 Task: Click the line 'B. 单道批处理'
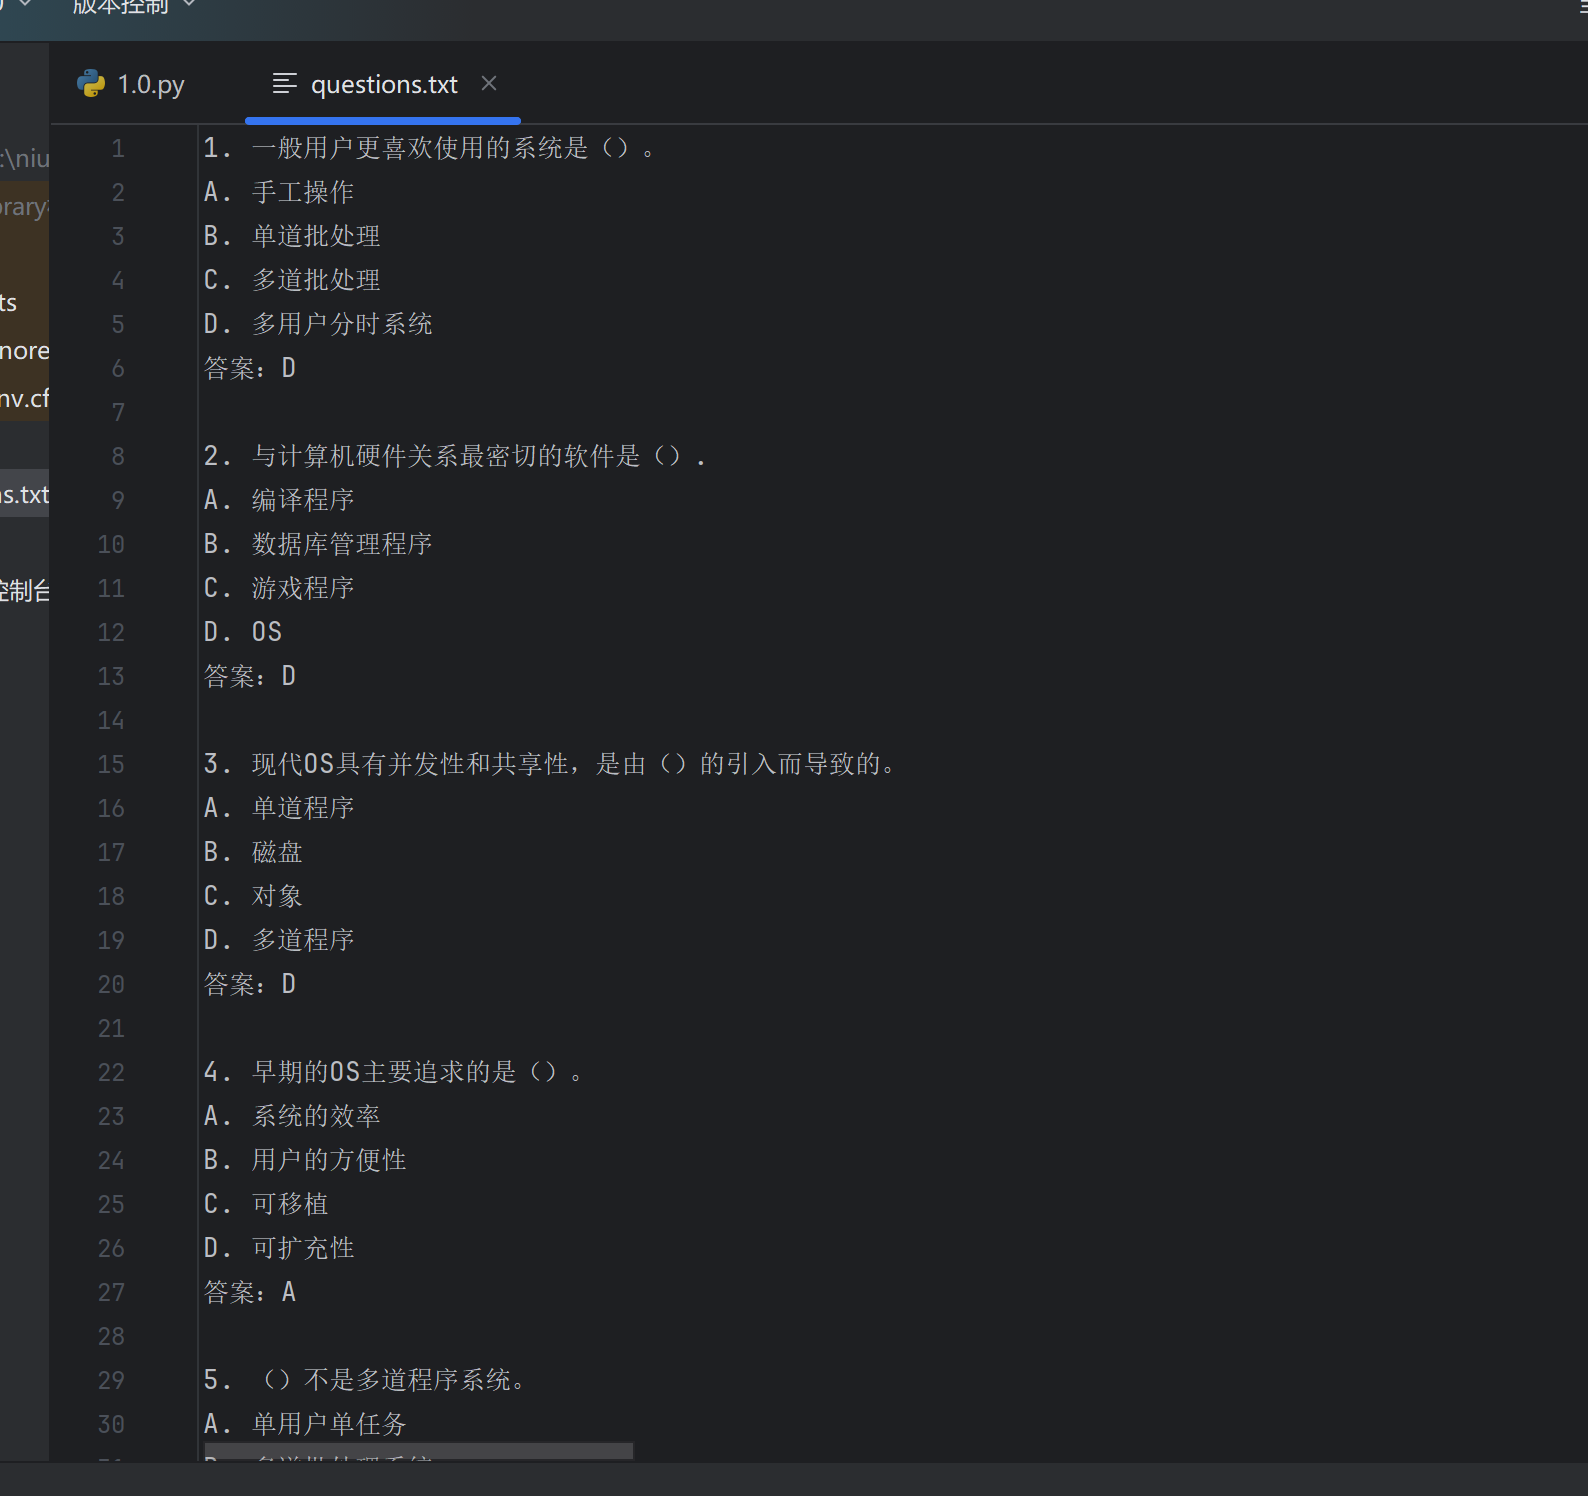(x=291, y=236)
